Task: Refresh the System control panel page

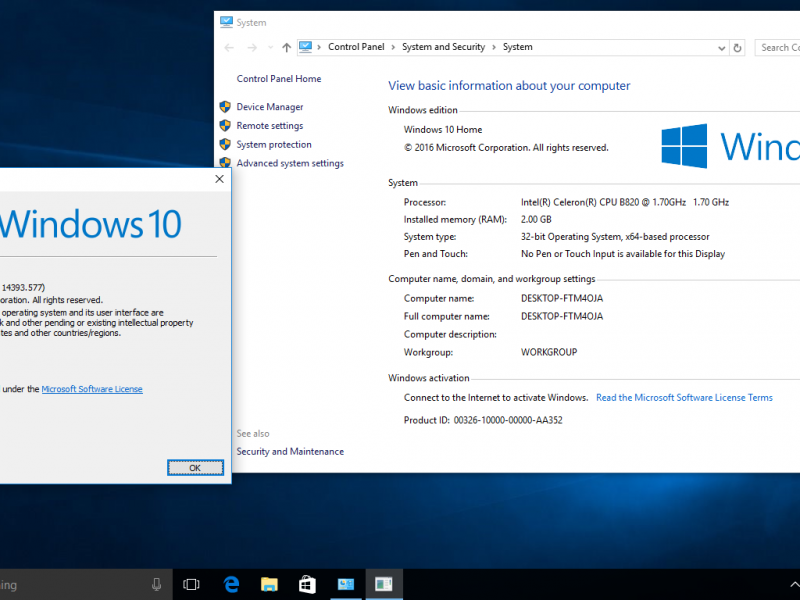Action: tap(737, 48)
